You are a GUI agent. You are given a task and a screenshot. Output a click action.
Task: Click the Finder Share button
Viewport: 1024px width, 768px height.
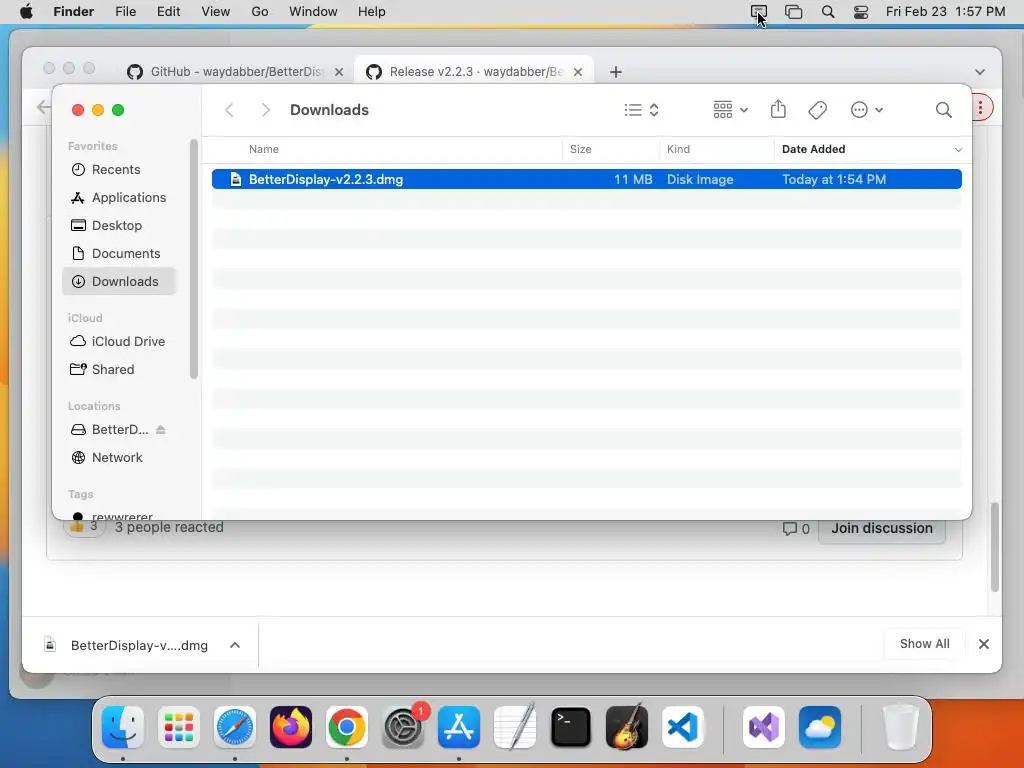[x=778, y=110]
